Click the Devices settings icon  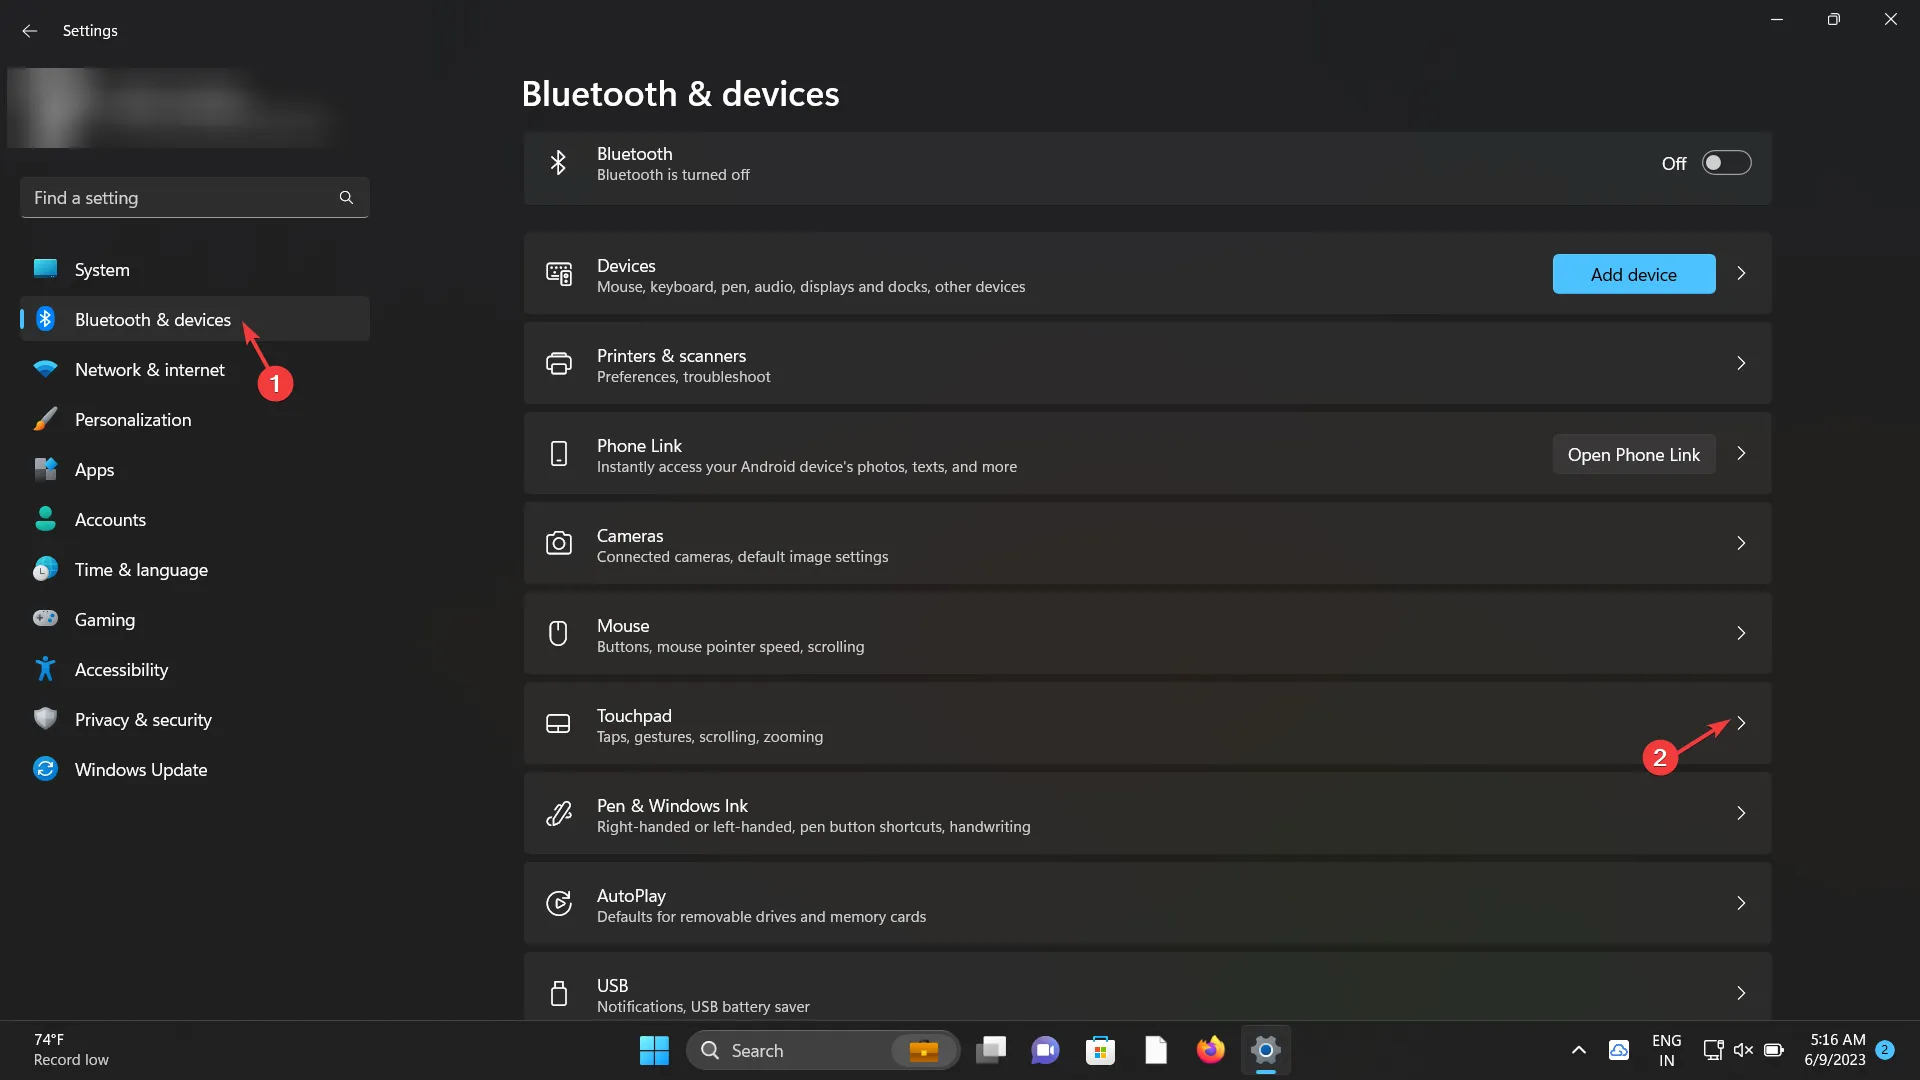(558, 274)
